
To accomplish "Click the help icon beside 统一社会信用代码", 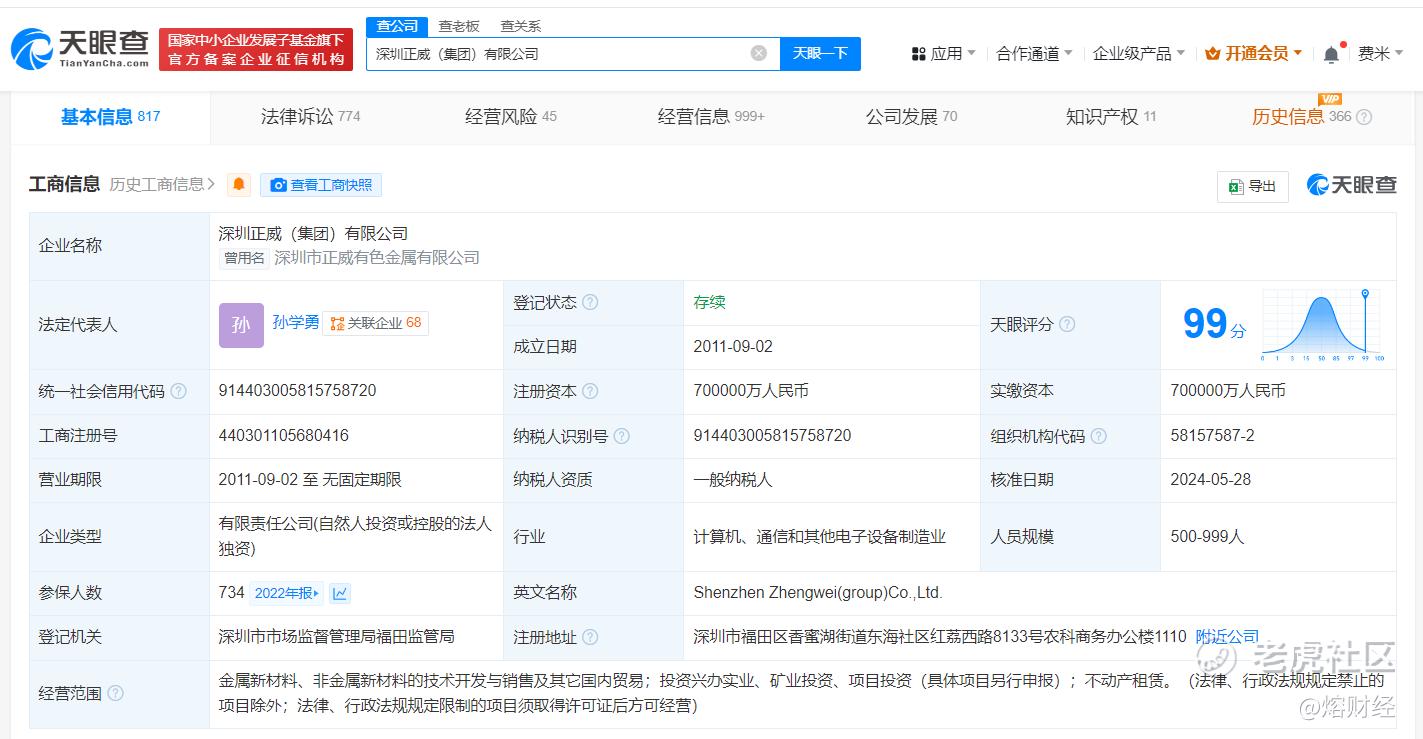I will coord(178,391).
